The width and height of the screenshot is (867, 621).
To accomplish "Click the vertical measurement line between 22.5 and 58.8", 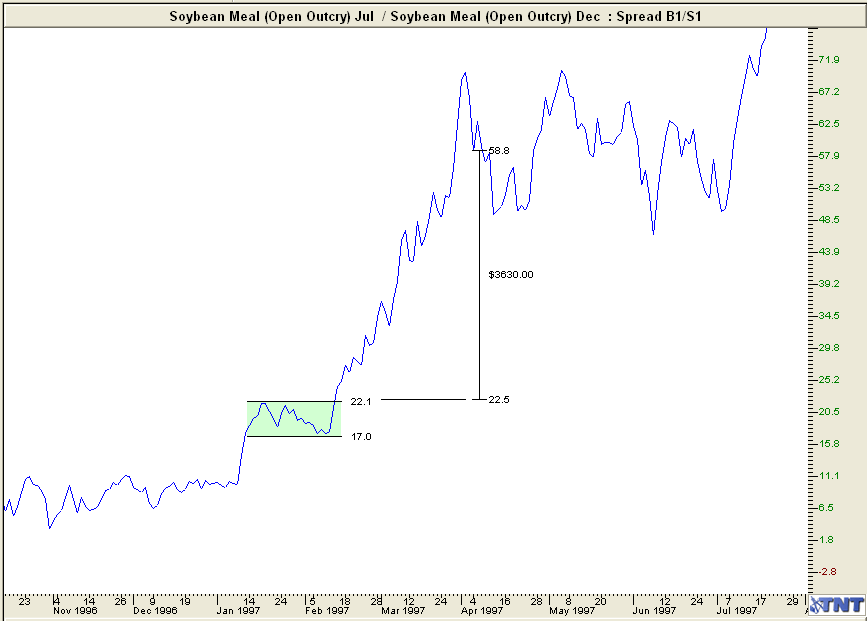I will (x=479, y=275).
